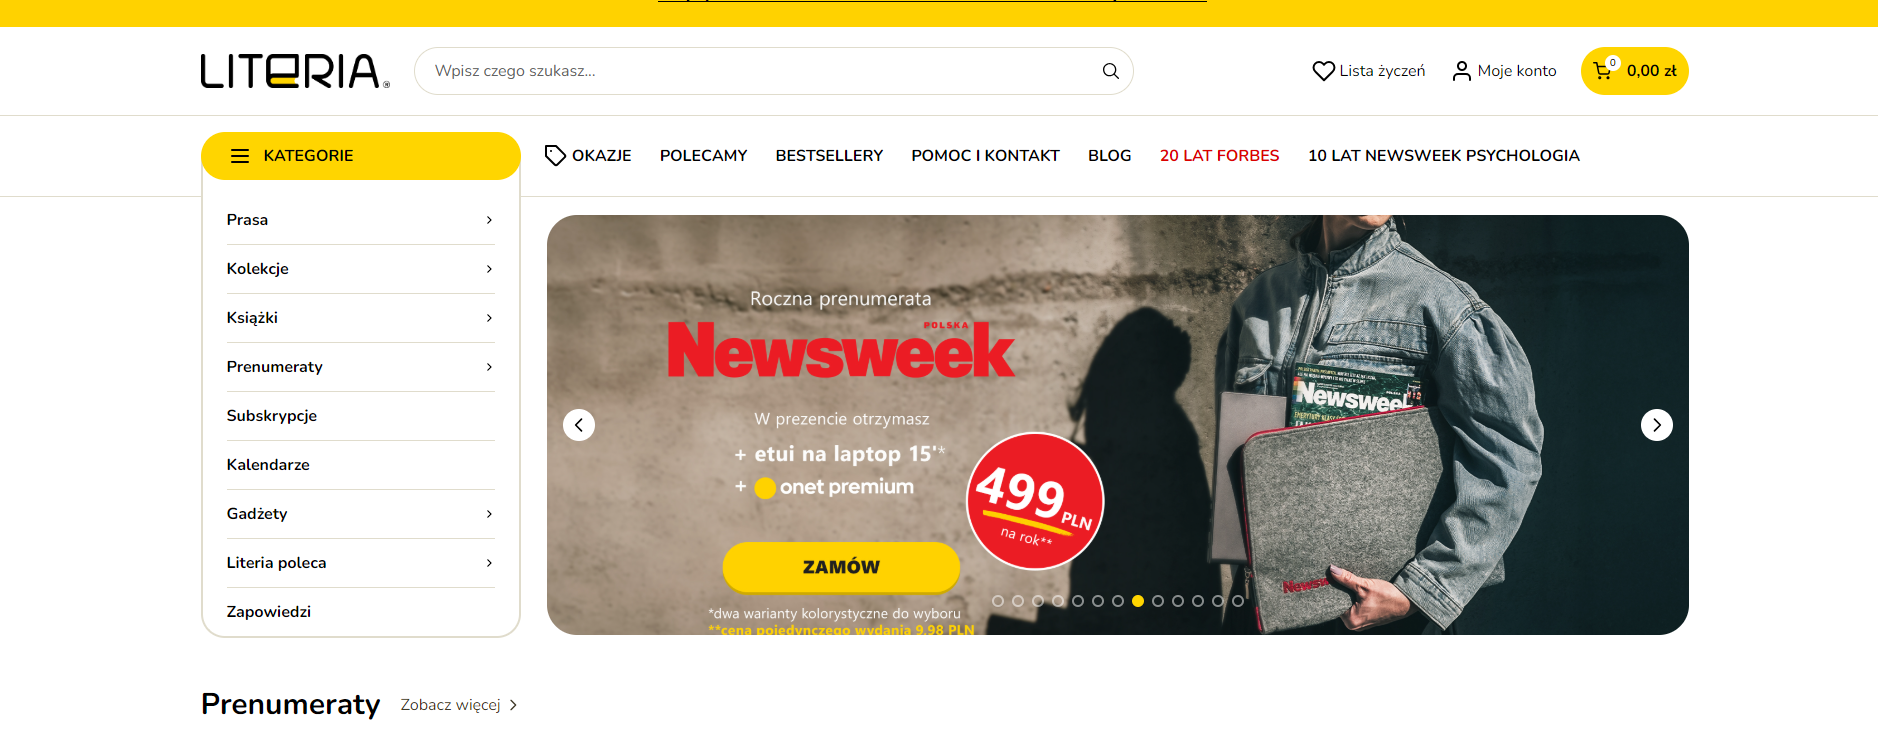Image resolution: width=1878 pixels, height=740 pixels.
Task: Open the Bestsellery menu item
Action: (x=829, y=156)
